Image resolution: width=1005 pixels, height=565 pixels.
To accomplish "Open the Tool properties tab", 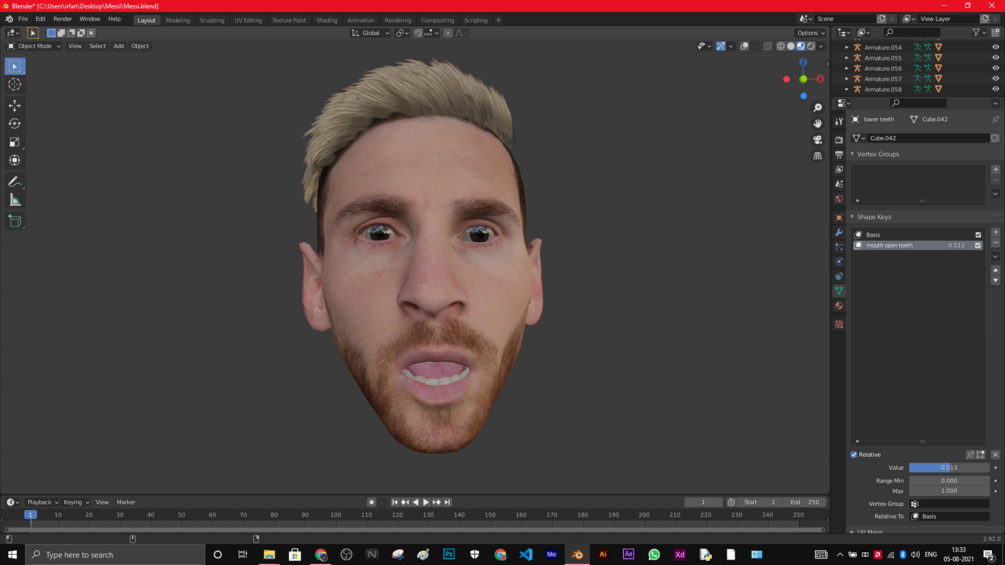I will coord(839,121).
